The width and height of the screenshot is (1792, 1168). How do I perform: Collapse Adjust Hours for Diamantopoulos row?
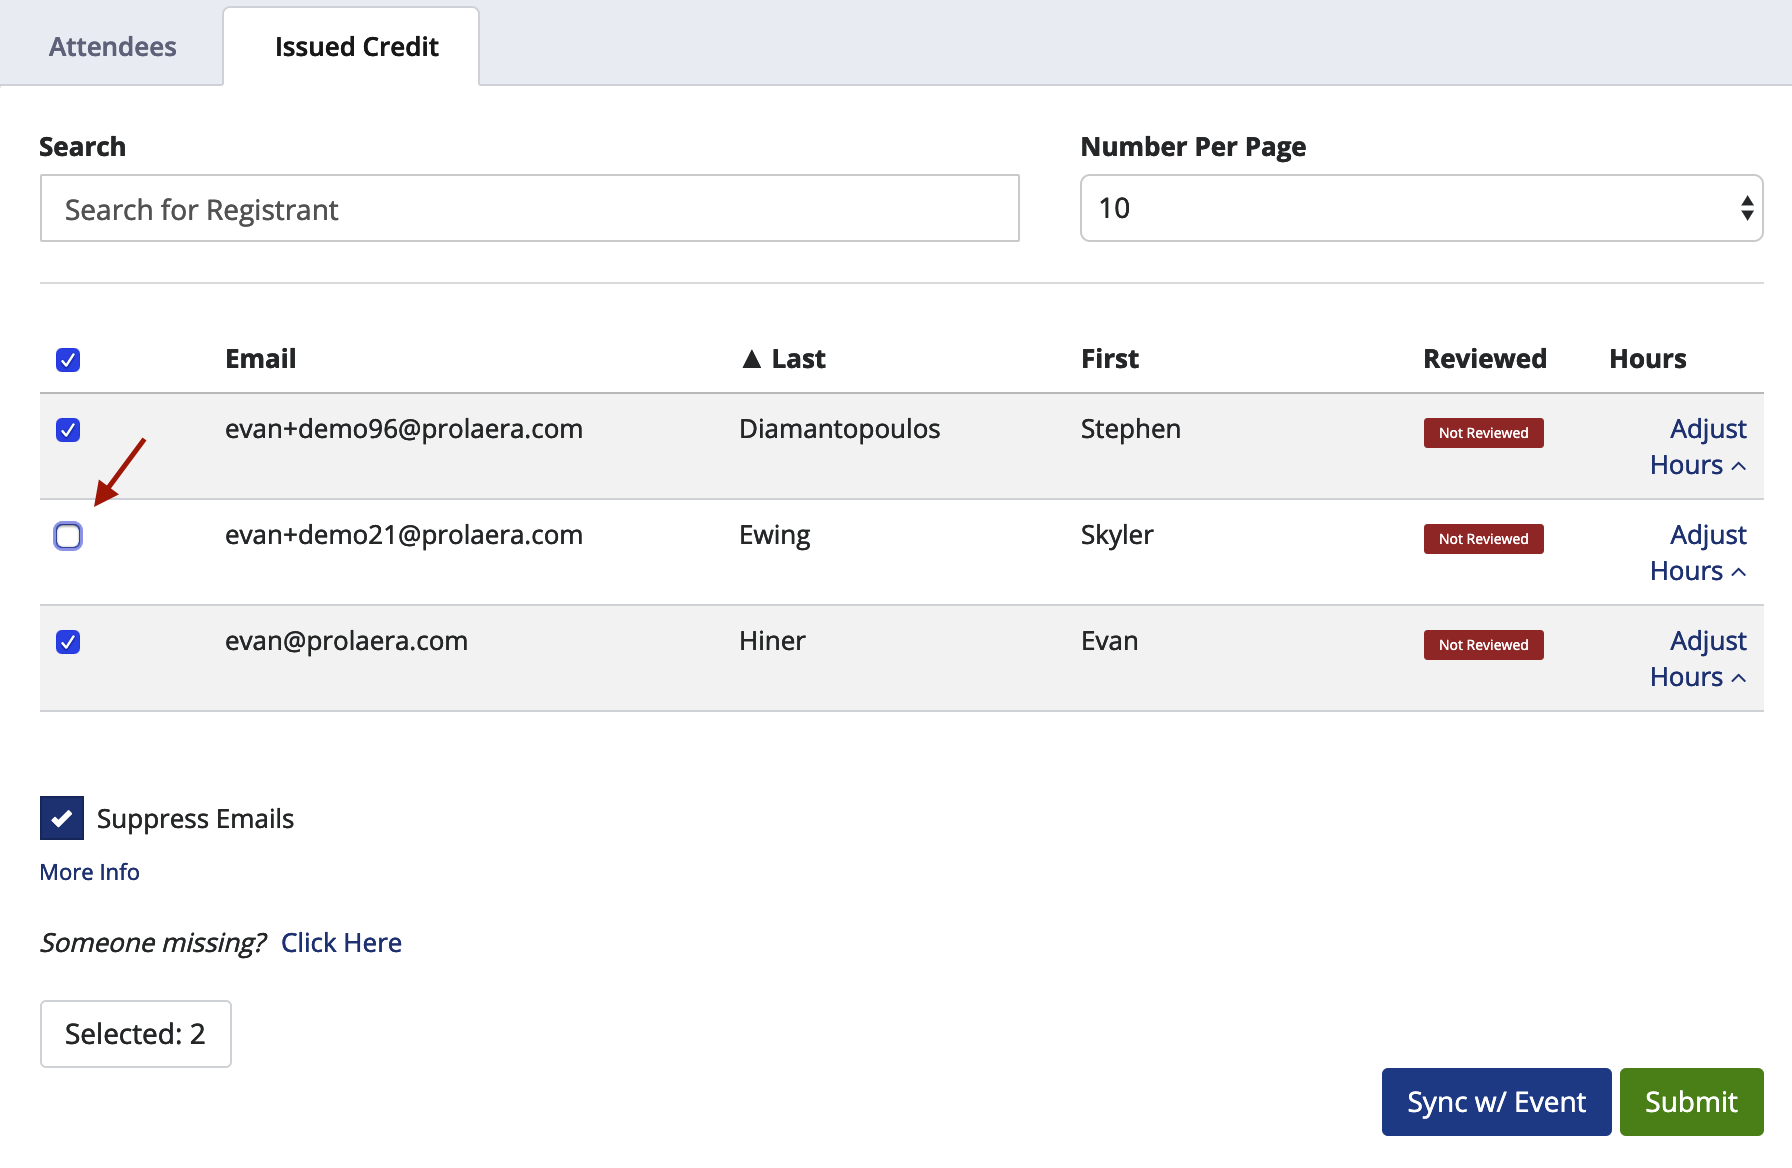coord(1698,446)
